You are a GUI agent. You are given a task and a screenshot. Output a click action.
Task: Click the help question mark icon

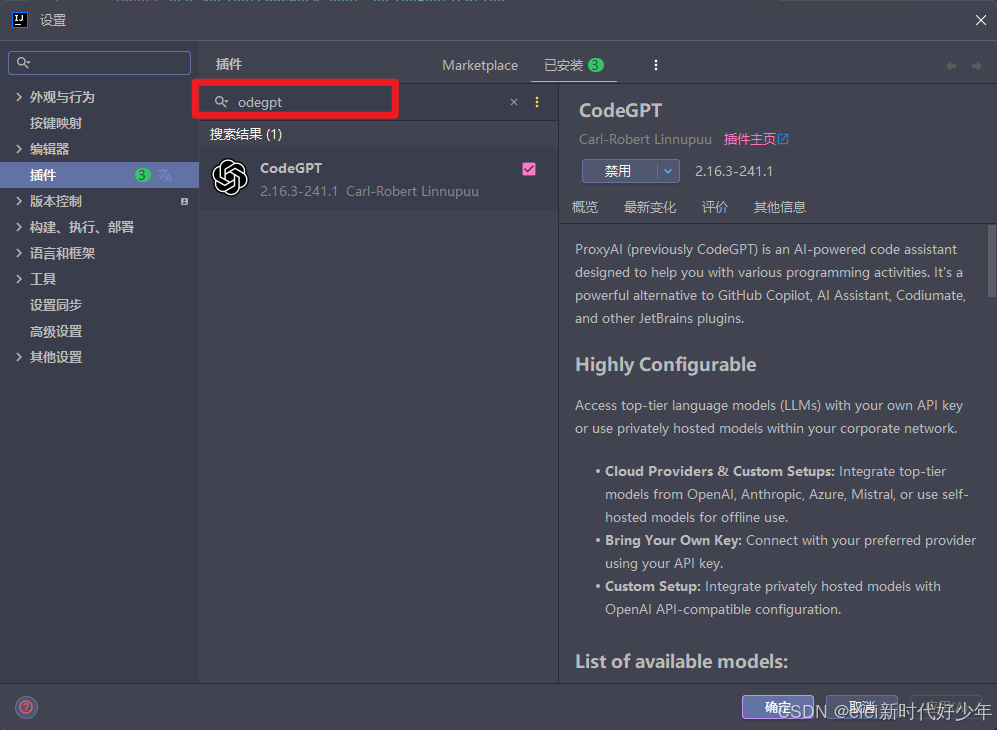pos(26,707)
